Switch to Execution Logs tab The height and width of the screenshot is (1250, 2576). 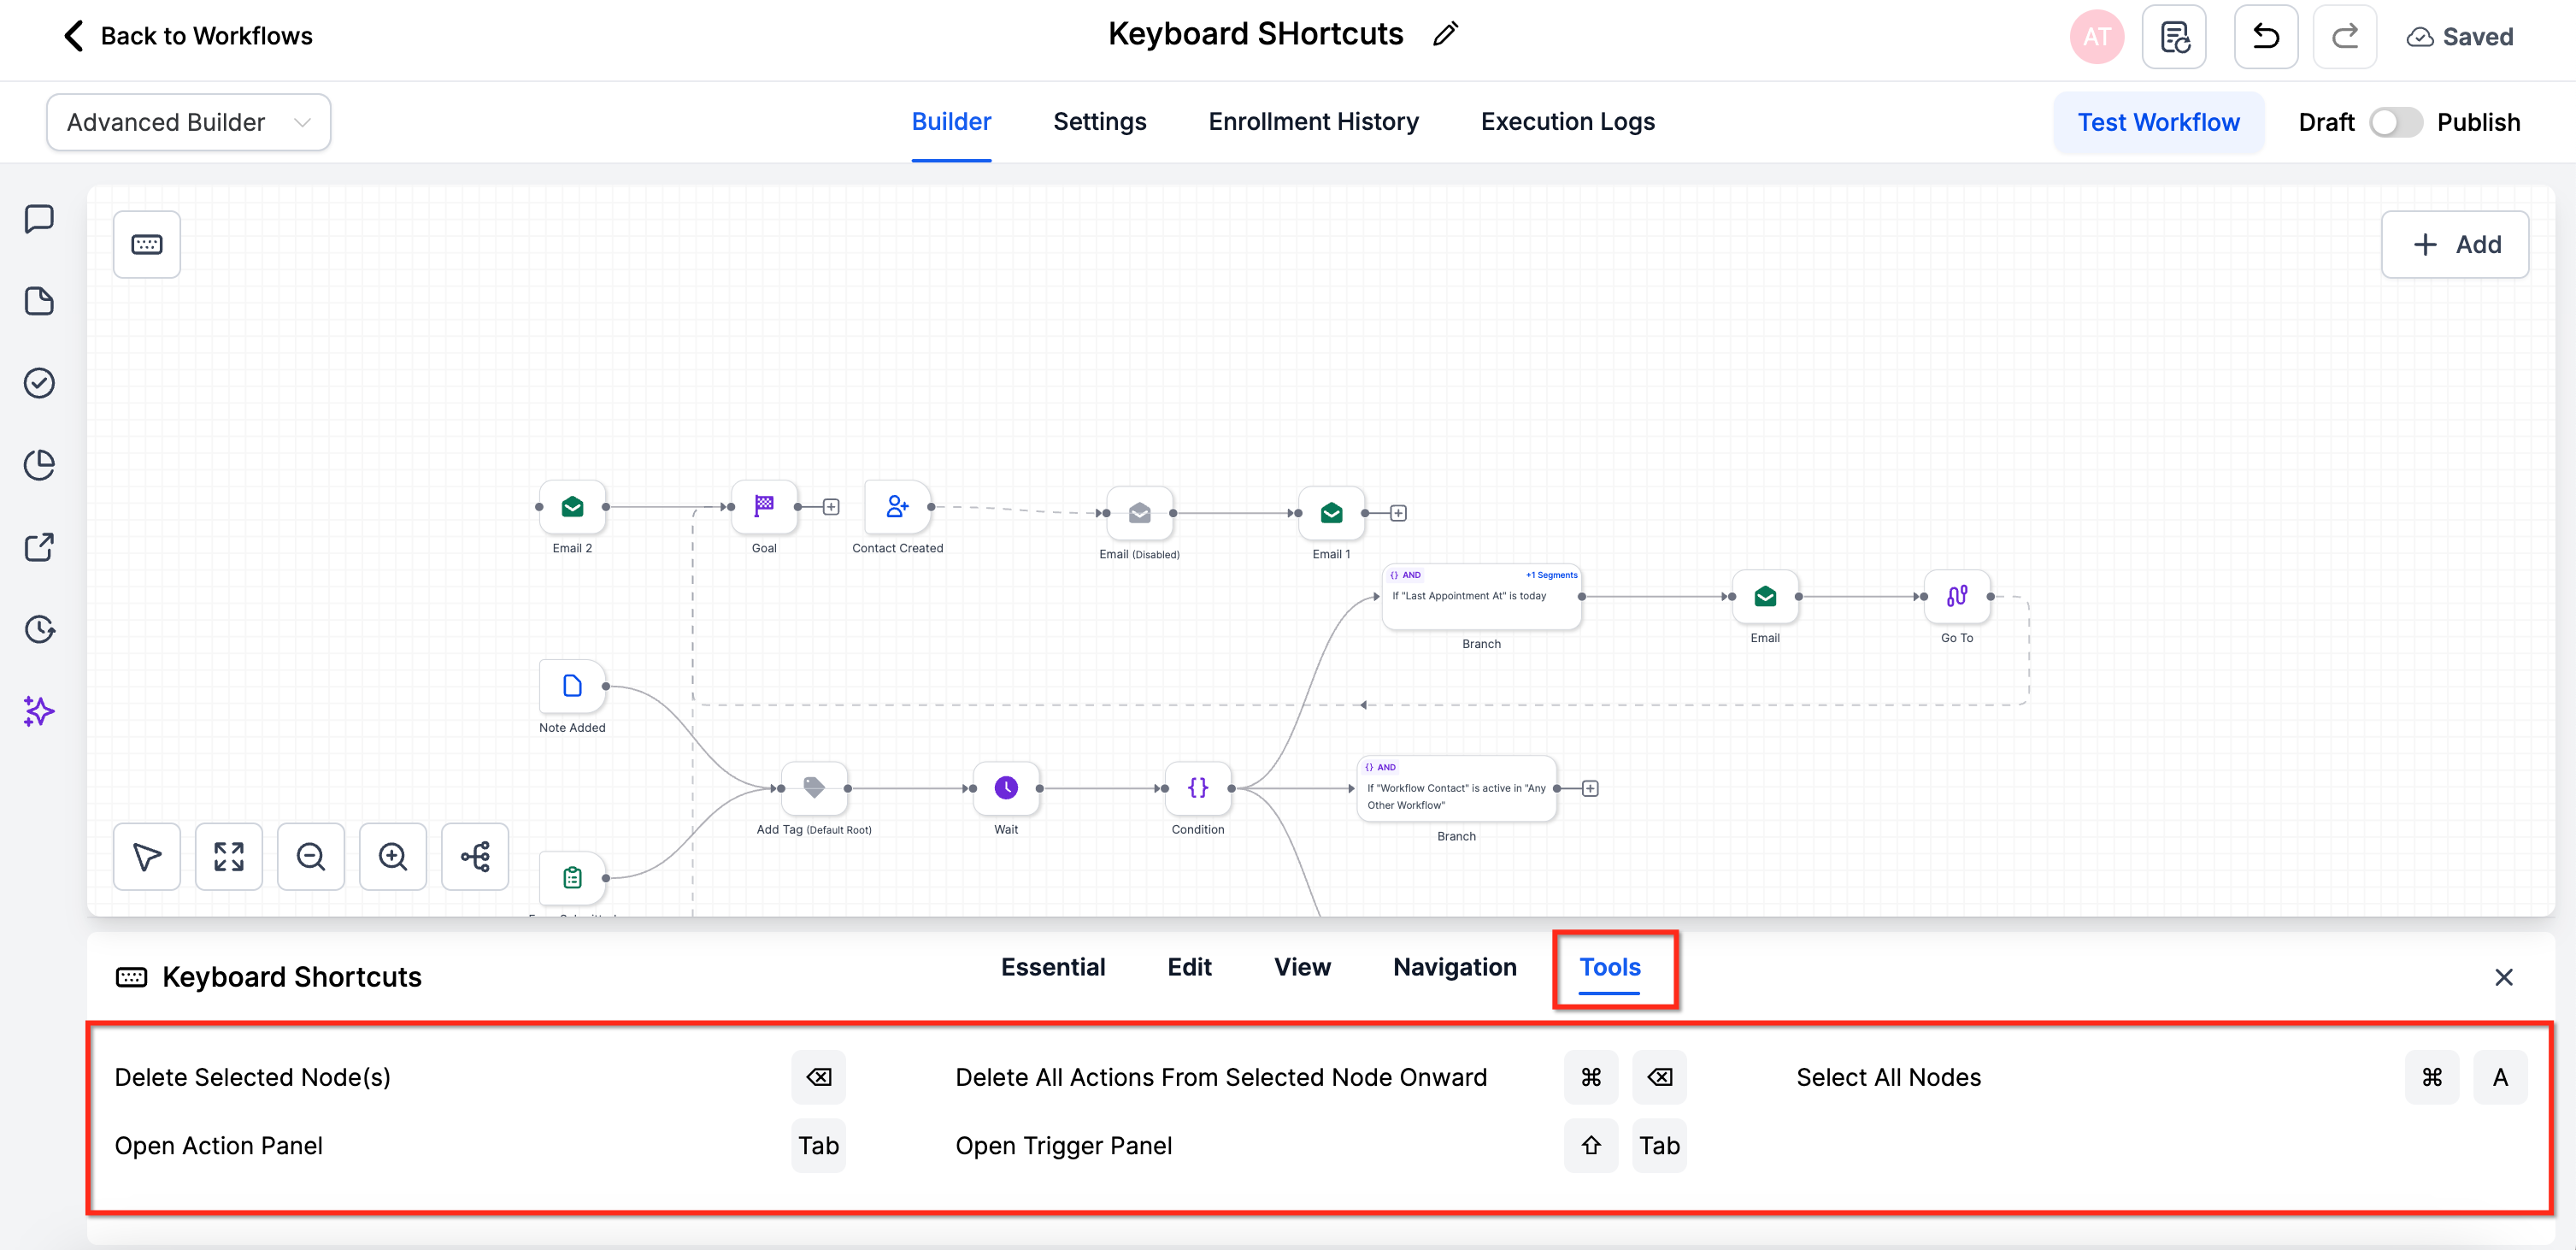click(x=1567, y=122)
